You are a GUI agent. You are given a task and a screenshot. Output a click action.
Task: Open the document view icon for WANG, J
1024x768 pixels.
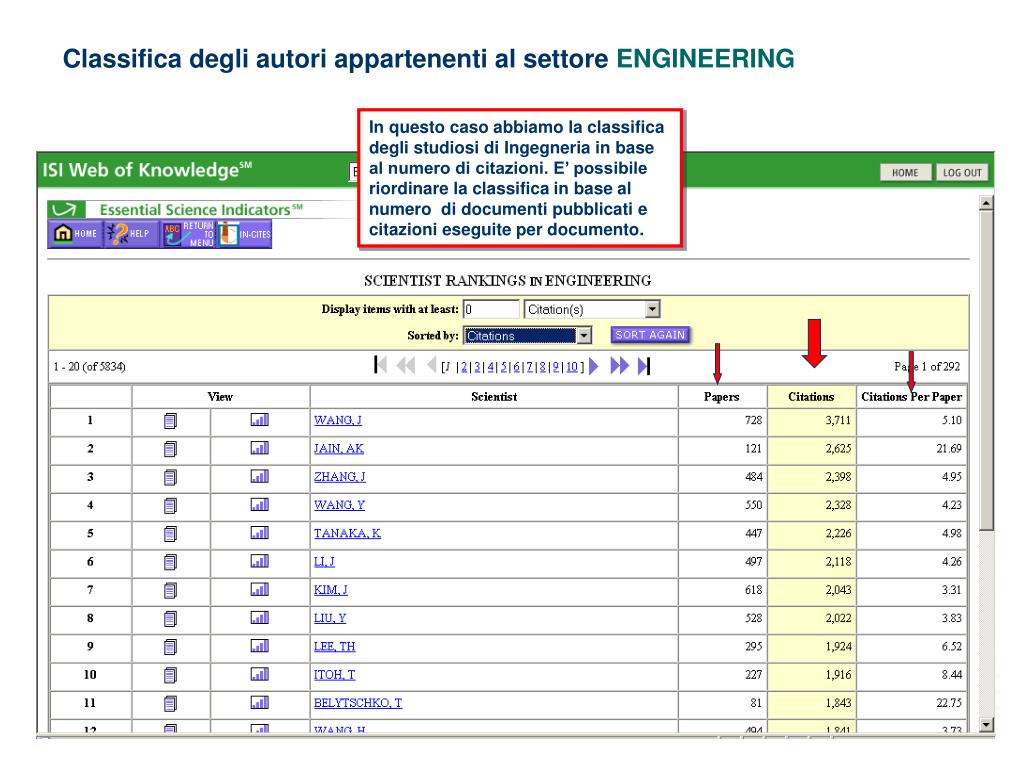[x=170, y=421]
